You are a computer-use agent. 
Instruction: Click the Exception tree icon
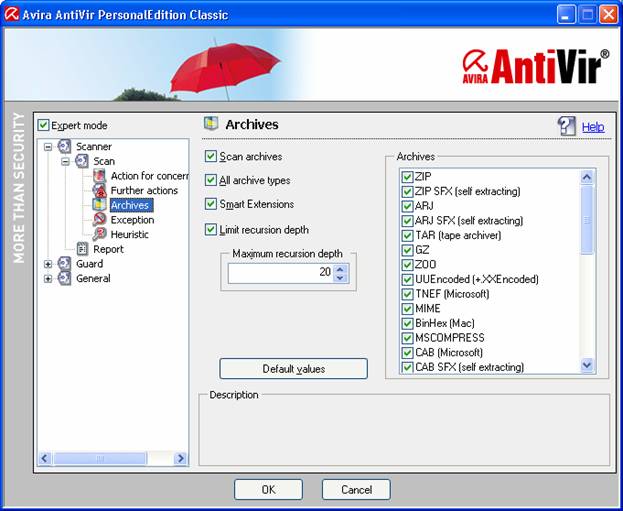point(100,219)
